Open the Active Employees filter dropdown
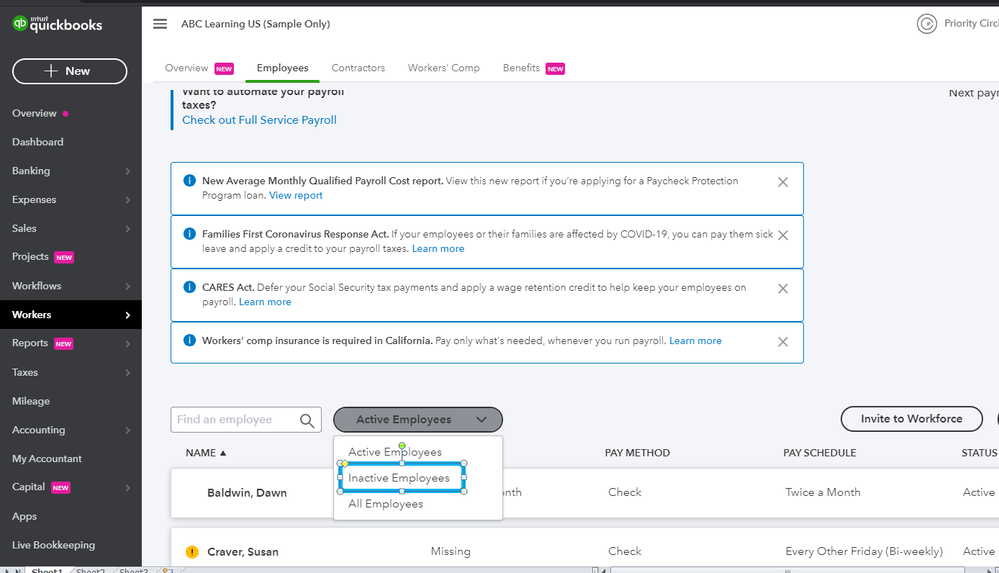This screenshot has width=999, height=573. 418,420
